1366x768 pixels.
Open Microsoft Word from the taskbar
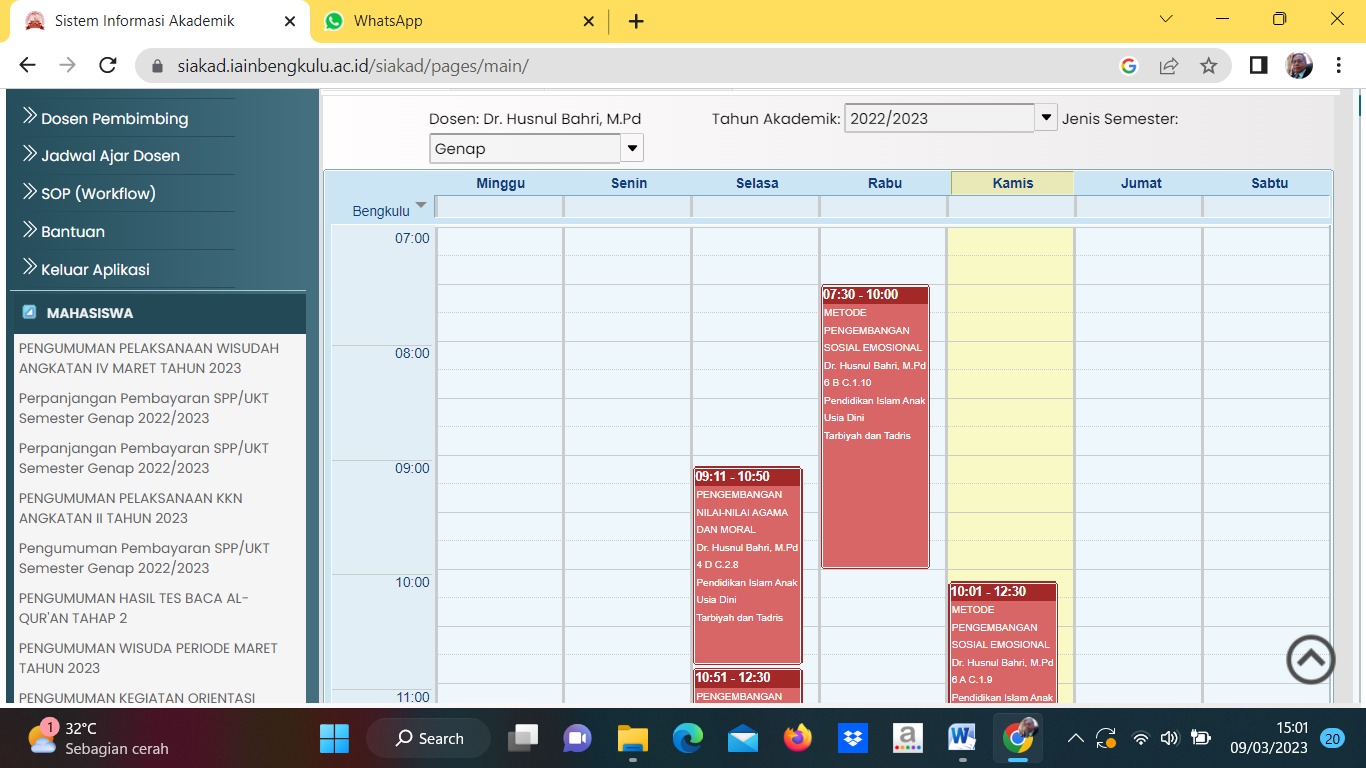pos(961,738)
